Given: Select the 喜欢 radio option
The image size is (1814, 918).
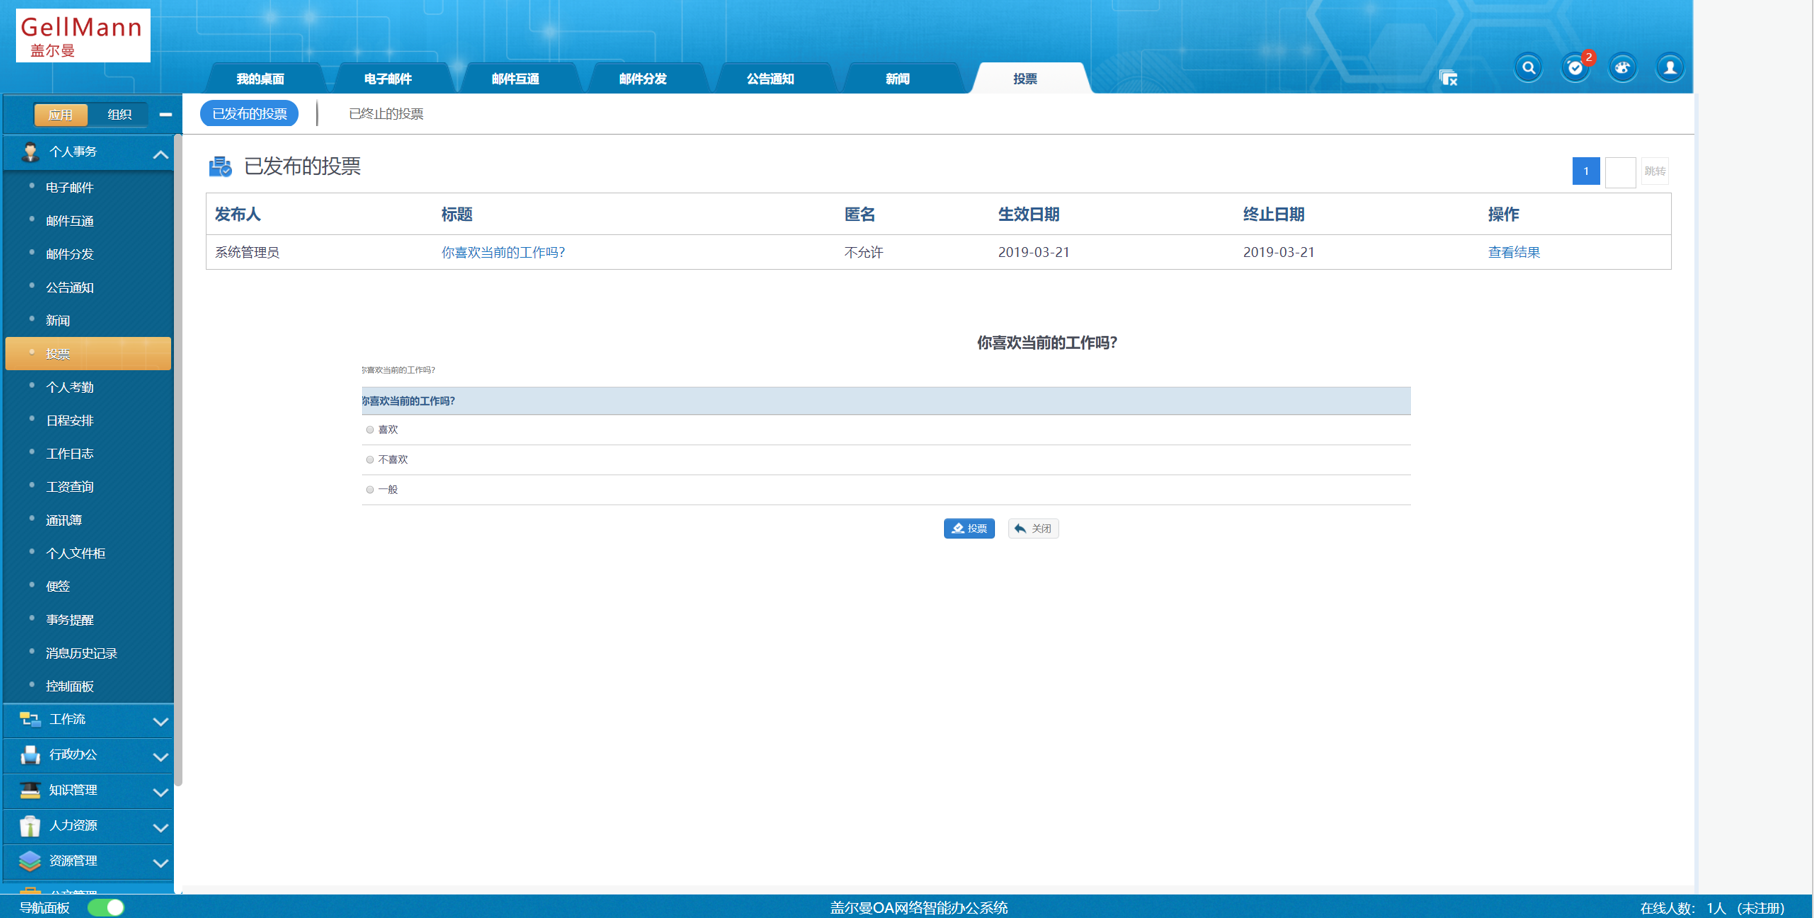Looking at the screenshot, I should tap(370, 430).
